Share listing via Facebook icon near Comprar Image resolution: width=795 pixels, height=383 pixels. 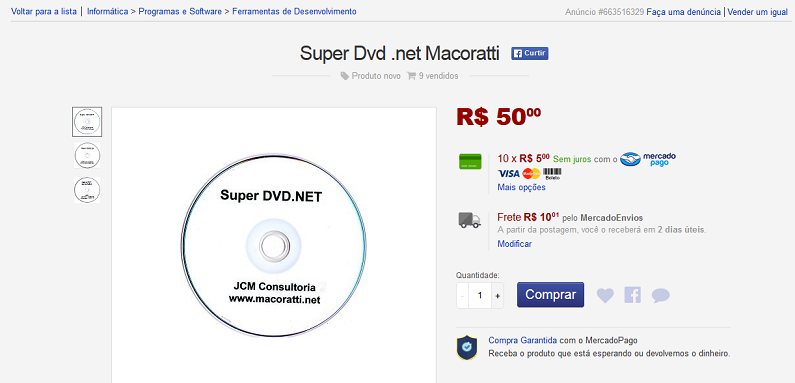click(x=633, y=295)
